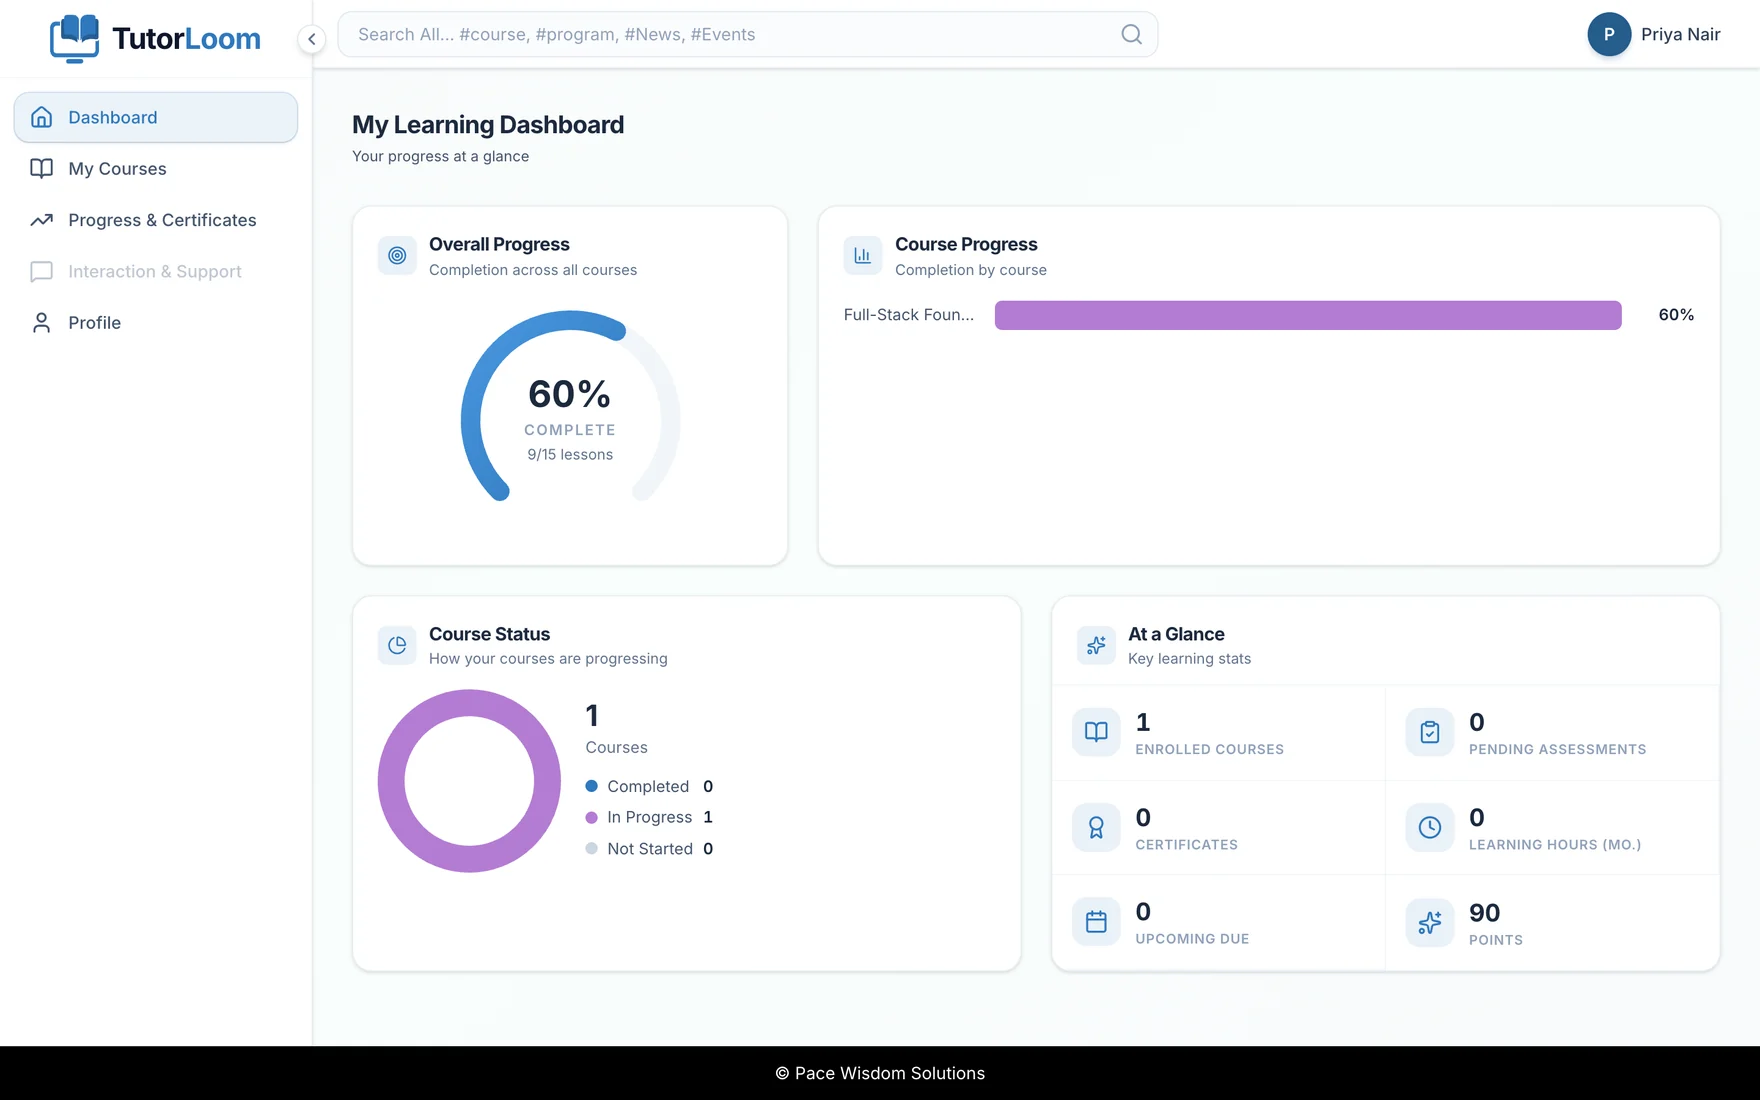
Task: Click the CERTIFICATES stat label
Action: coord(1186,845)
